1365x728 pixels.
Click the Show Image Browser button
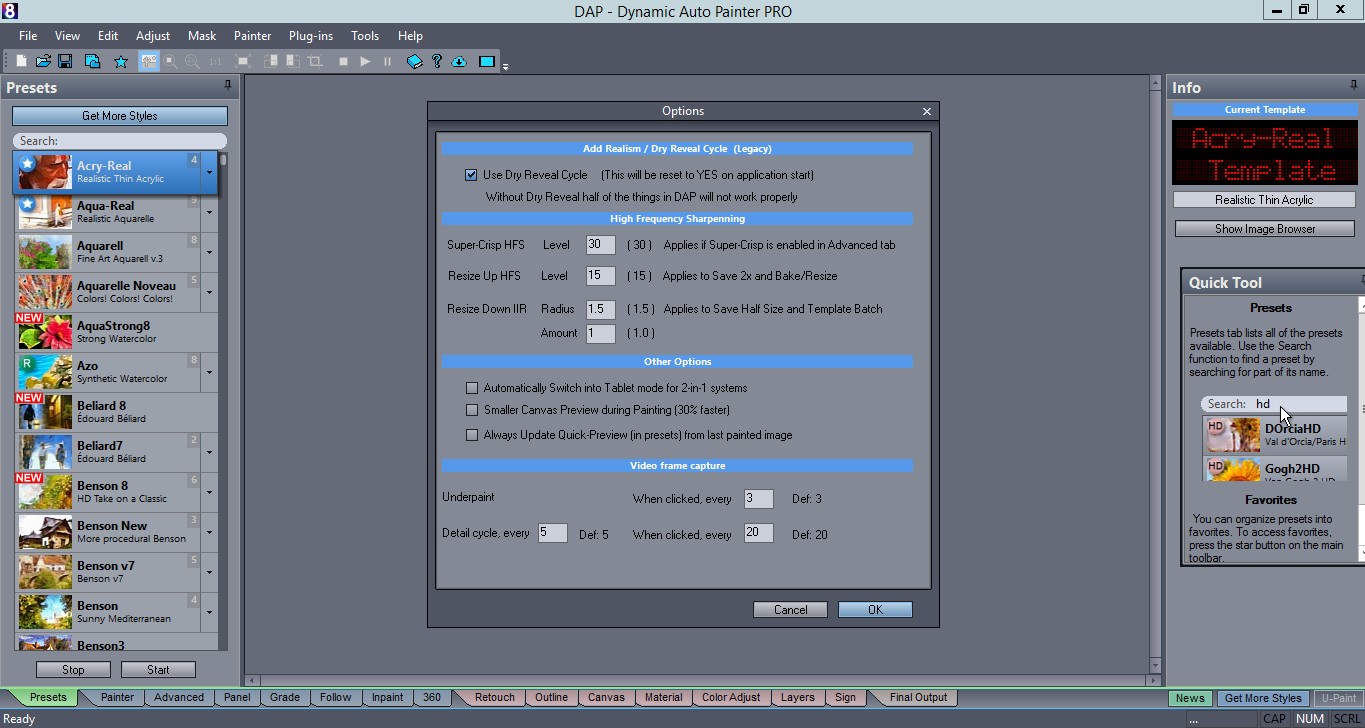[1264, 229]
